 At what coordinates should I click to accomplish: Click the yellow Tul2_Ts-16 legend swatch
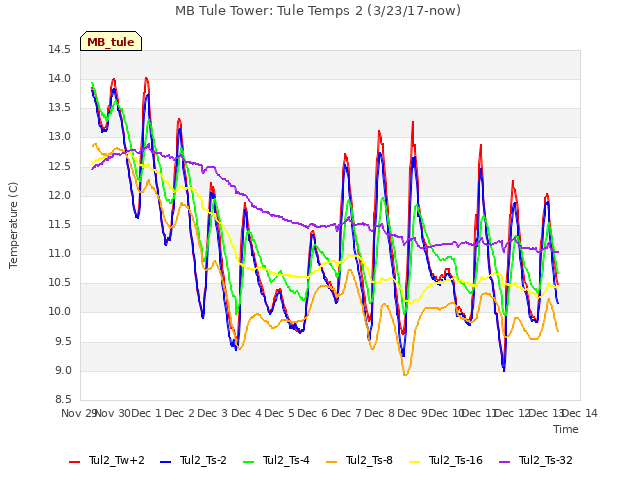coord(415,461)
